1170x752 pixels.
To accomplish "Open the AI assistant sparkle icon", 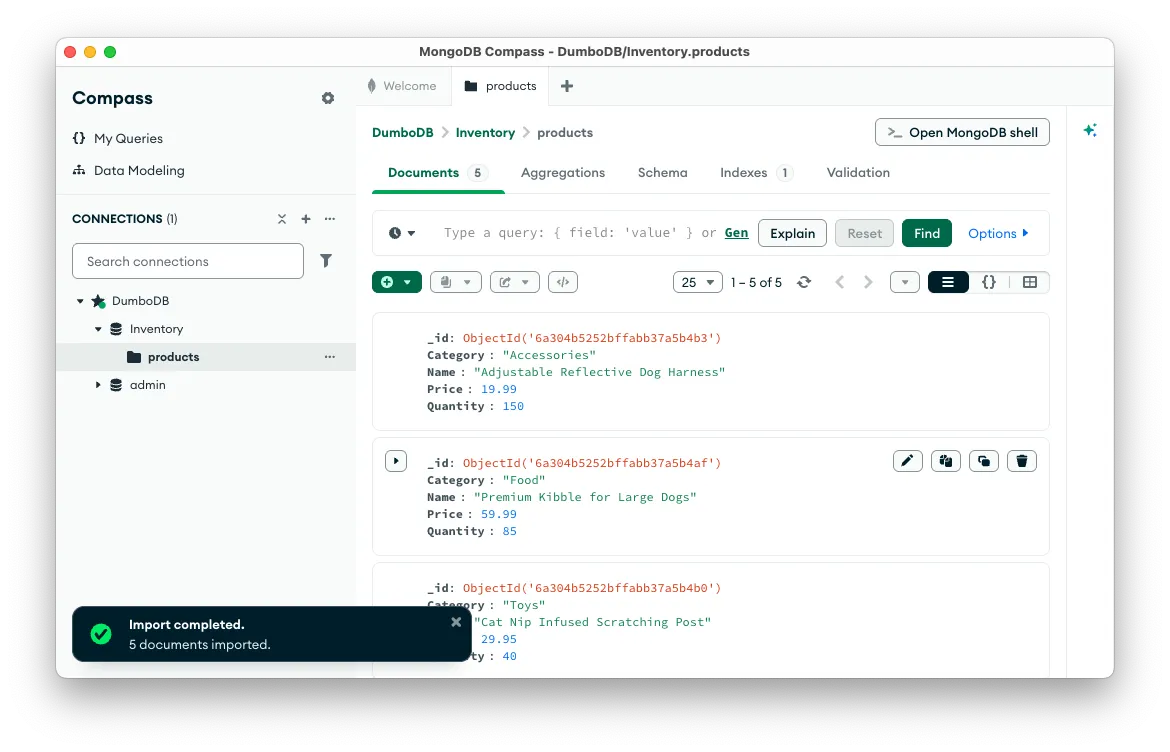I will tap(1090, 131).
